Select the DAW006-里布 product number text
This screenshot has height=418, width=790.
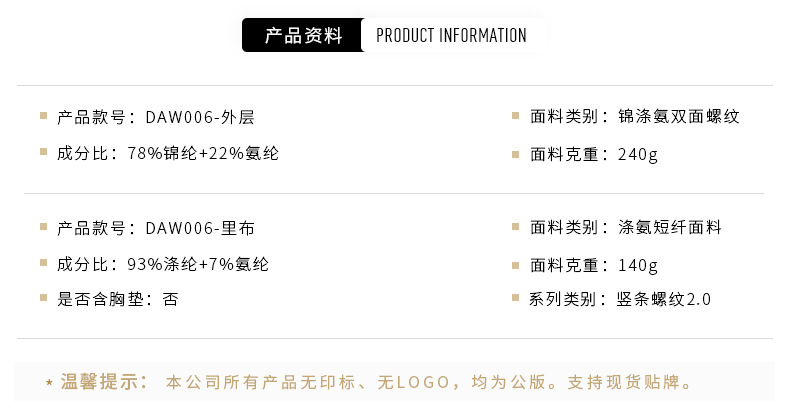(x=200, y=228)
